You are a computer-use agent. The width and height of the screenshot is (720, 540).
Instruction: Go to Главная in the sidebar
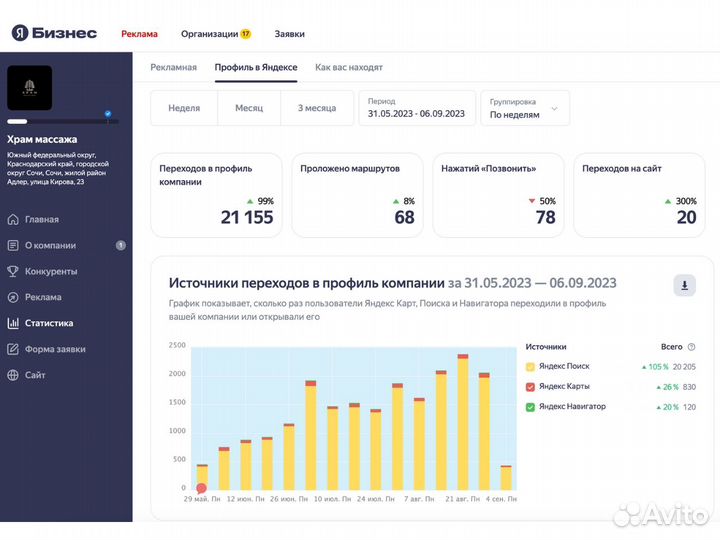pyautogui.click(x=42, y=219)
